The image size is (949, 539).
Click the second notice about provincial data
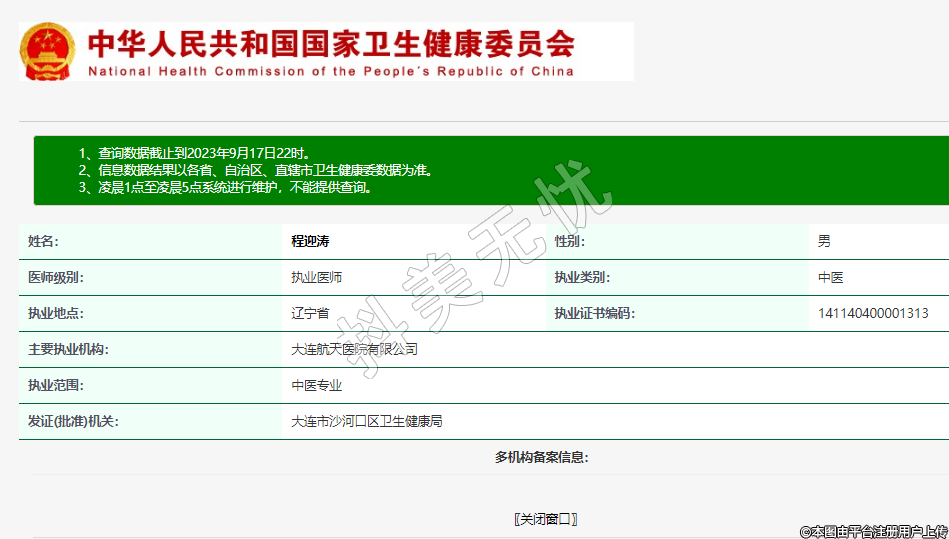[256, 170]
